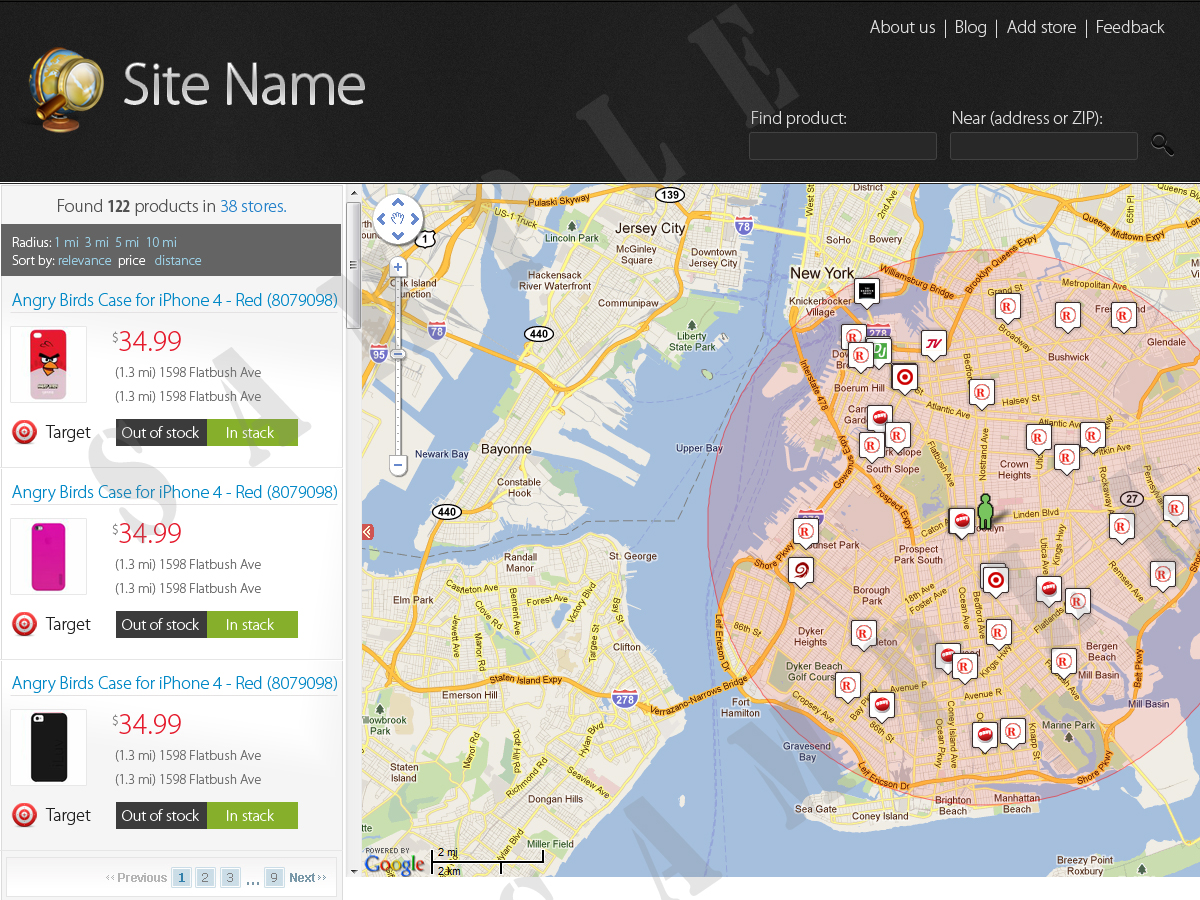Go to results page 2

pos(205,878)
